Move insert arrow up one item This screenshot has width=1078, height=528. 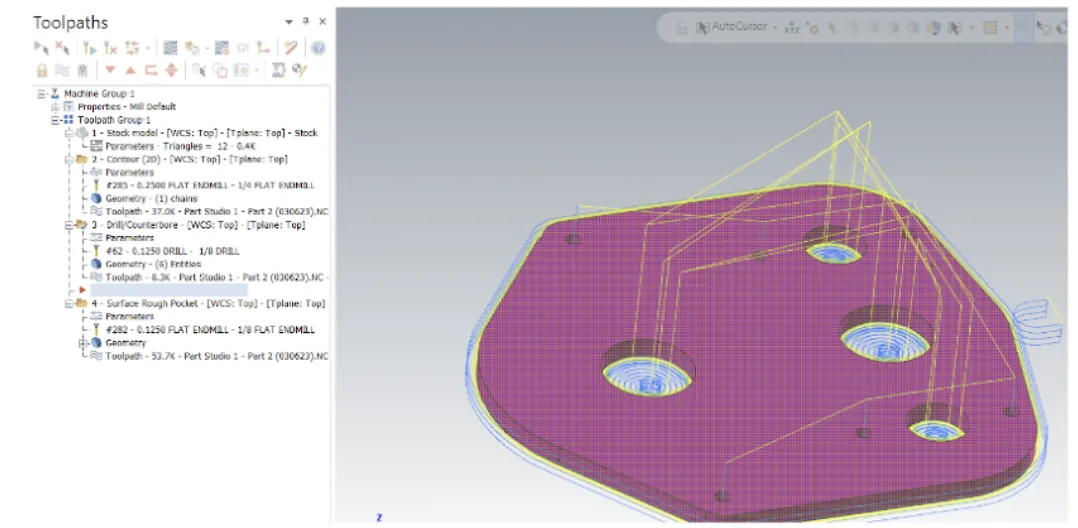click(x=130, y=69)
